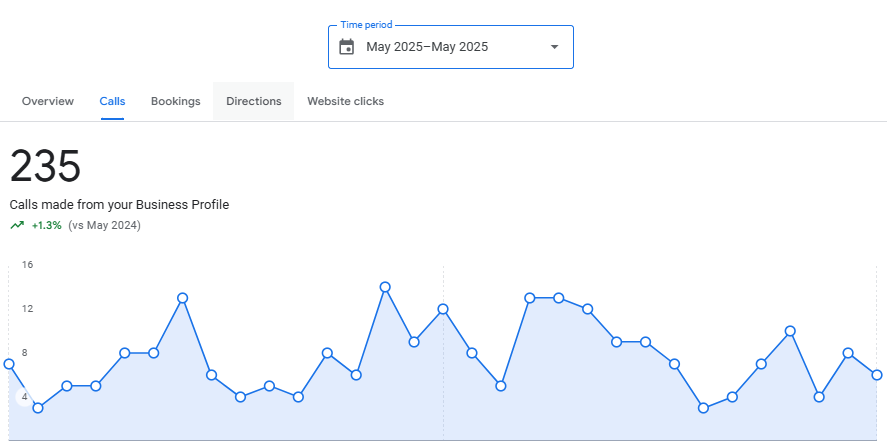Image resolution: width=887 pixels, height=444 pixels.
Task: Click the calendar icon in Time period
Action: point(347,47)
